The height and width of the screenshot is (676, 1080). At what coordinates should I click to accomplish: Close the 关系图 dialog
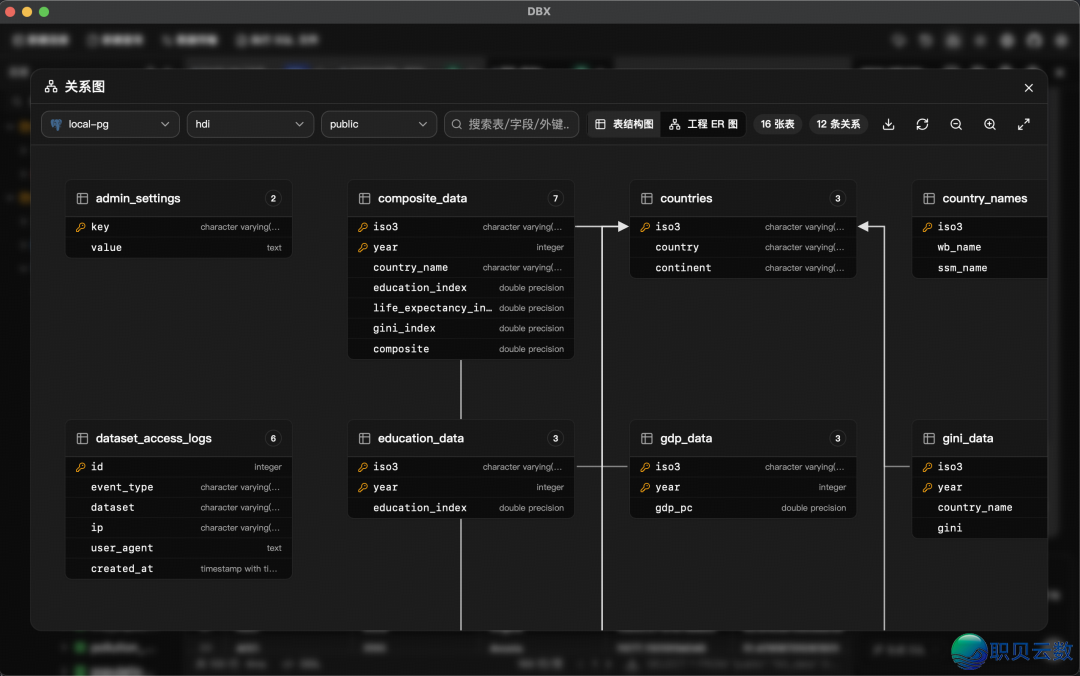coord(1028,88)
